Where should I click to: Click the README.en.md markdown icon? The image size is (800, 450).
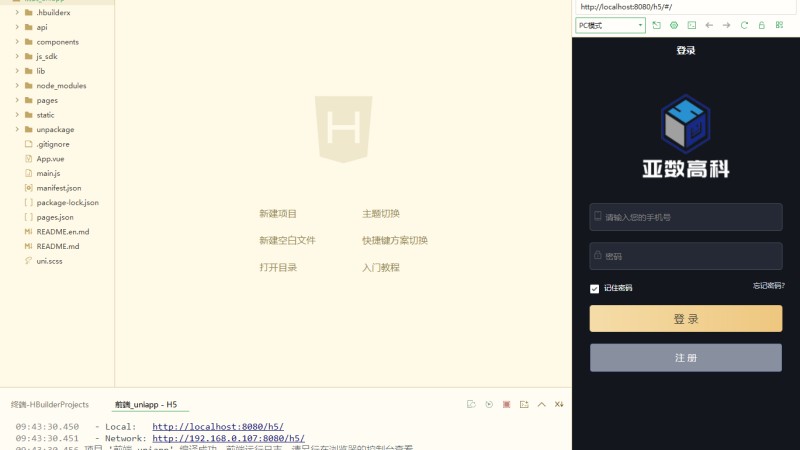(x=29, y=232)
